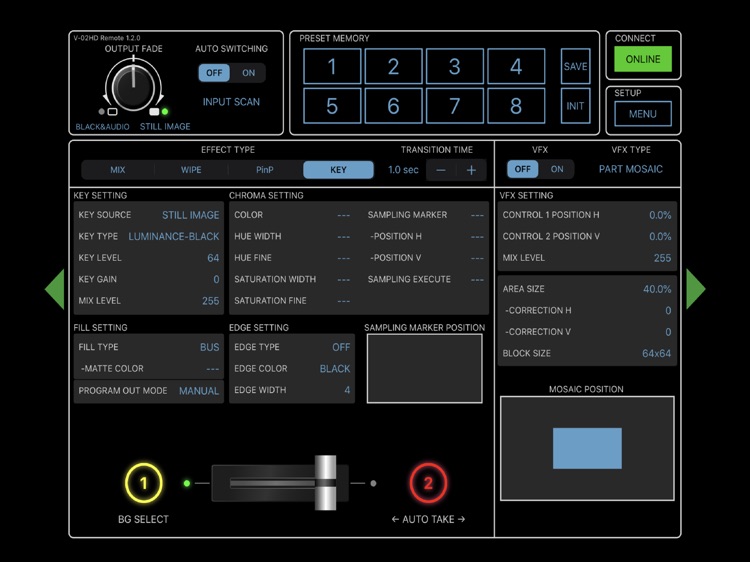Edit Control 2 Position V value

click(660, 237)
